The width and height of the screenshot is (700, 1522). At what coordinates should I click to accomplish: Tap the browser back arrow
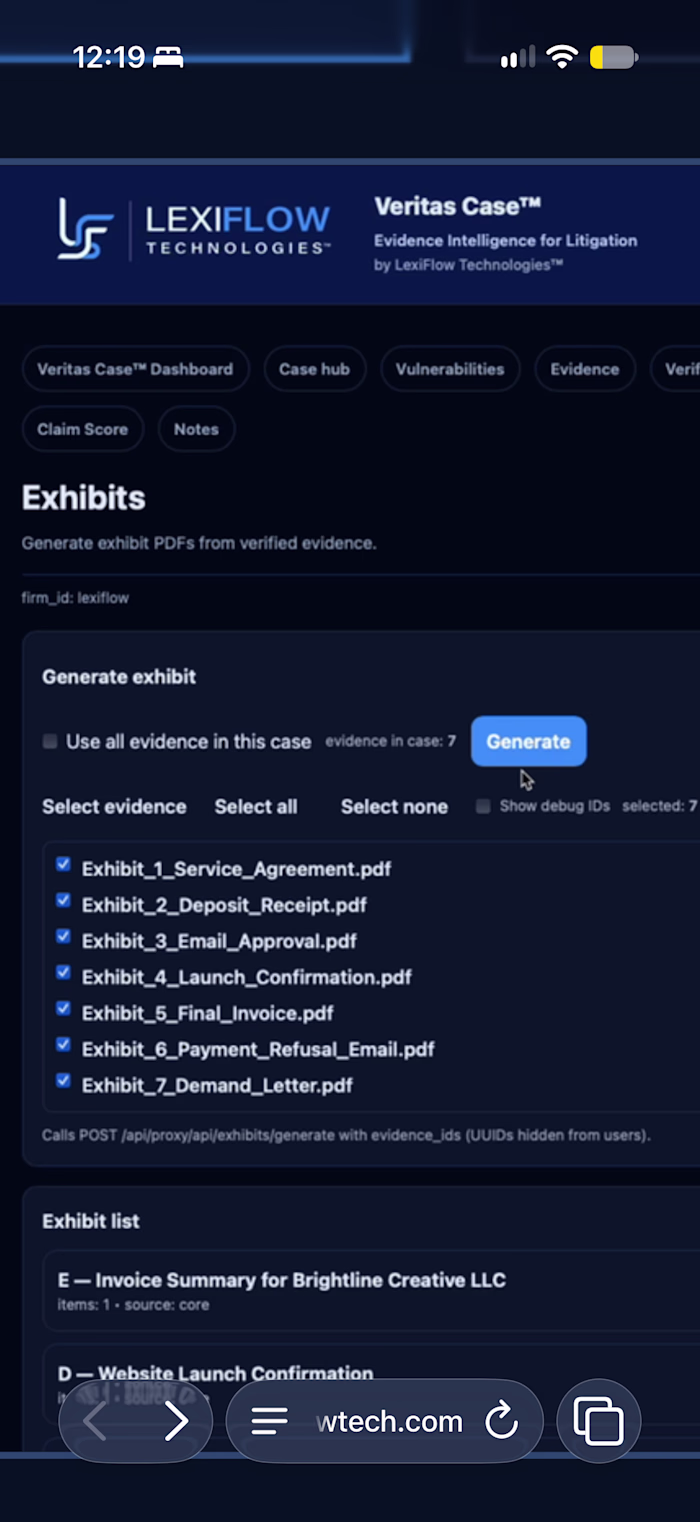click(95, 1420)
